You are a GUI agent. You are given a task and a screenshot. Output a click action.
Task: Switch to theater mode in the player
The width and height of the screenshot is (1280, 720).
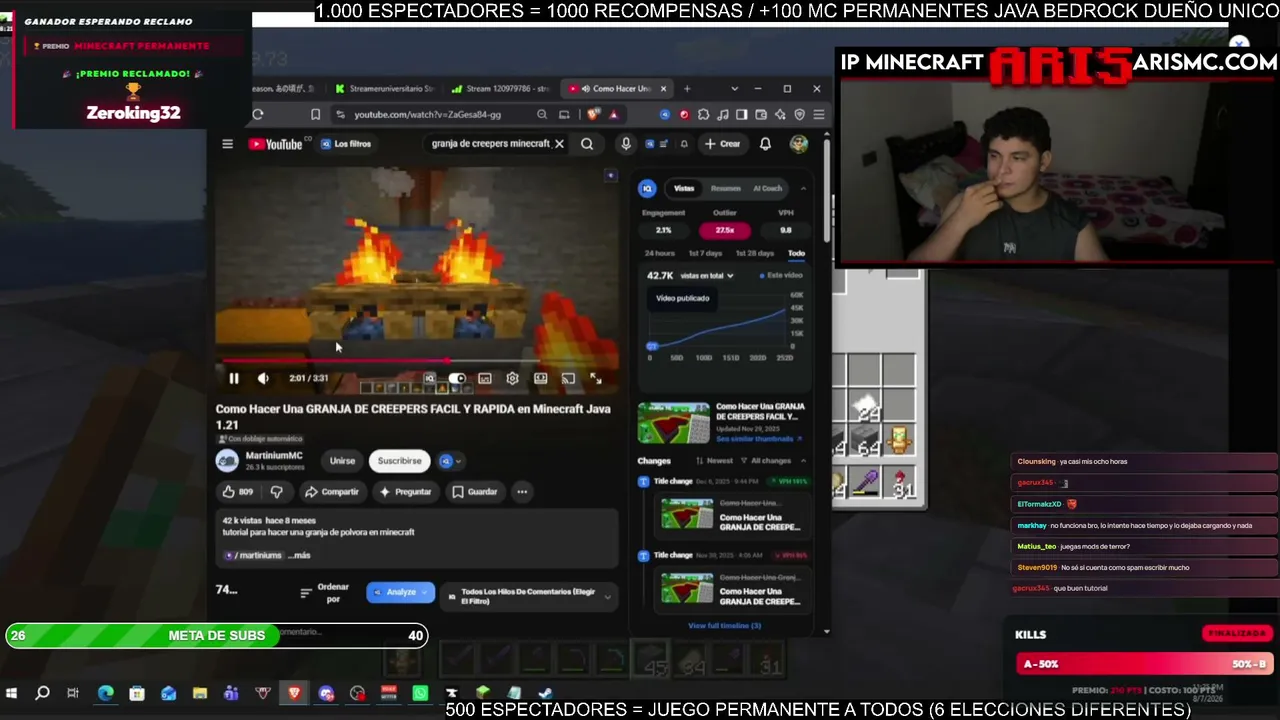(540, 378)
